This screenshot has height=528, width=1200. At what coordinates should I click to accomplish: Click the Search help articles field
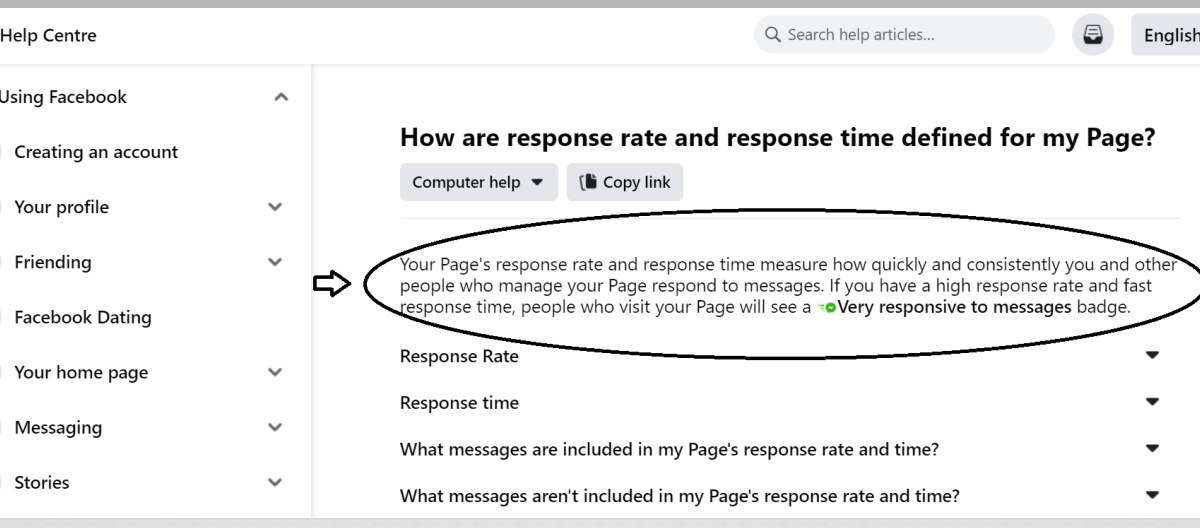pos(904,35)
